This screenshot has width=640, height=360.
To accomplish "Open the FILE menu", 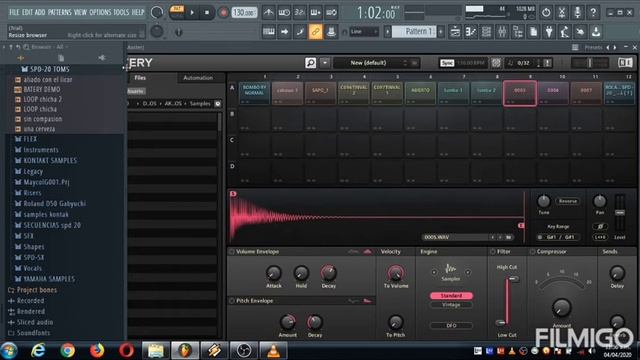I will coord(14,13).
